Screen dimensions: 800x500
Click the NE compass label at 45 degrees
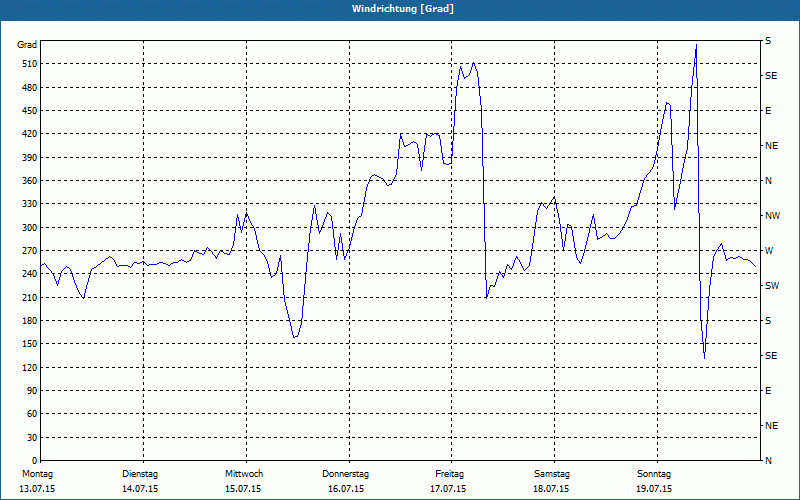click(x=771, y=426)
